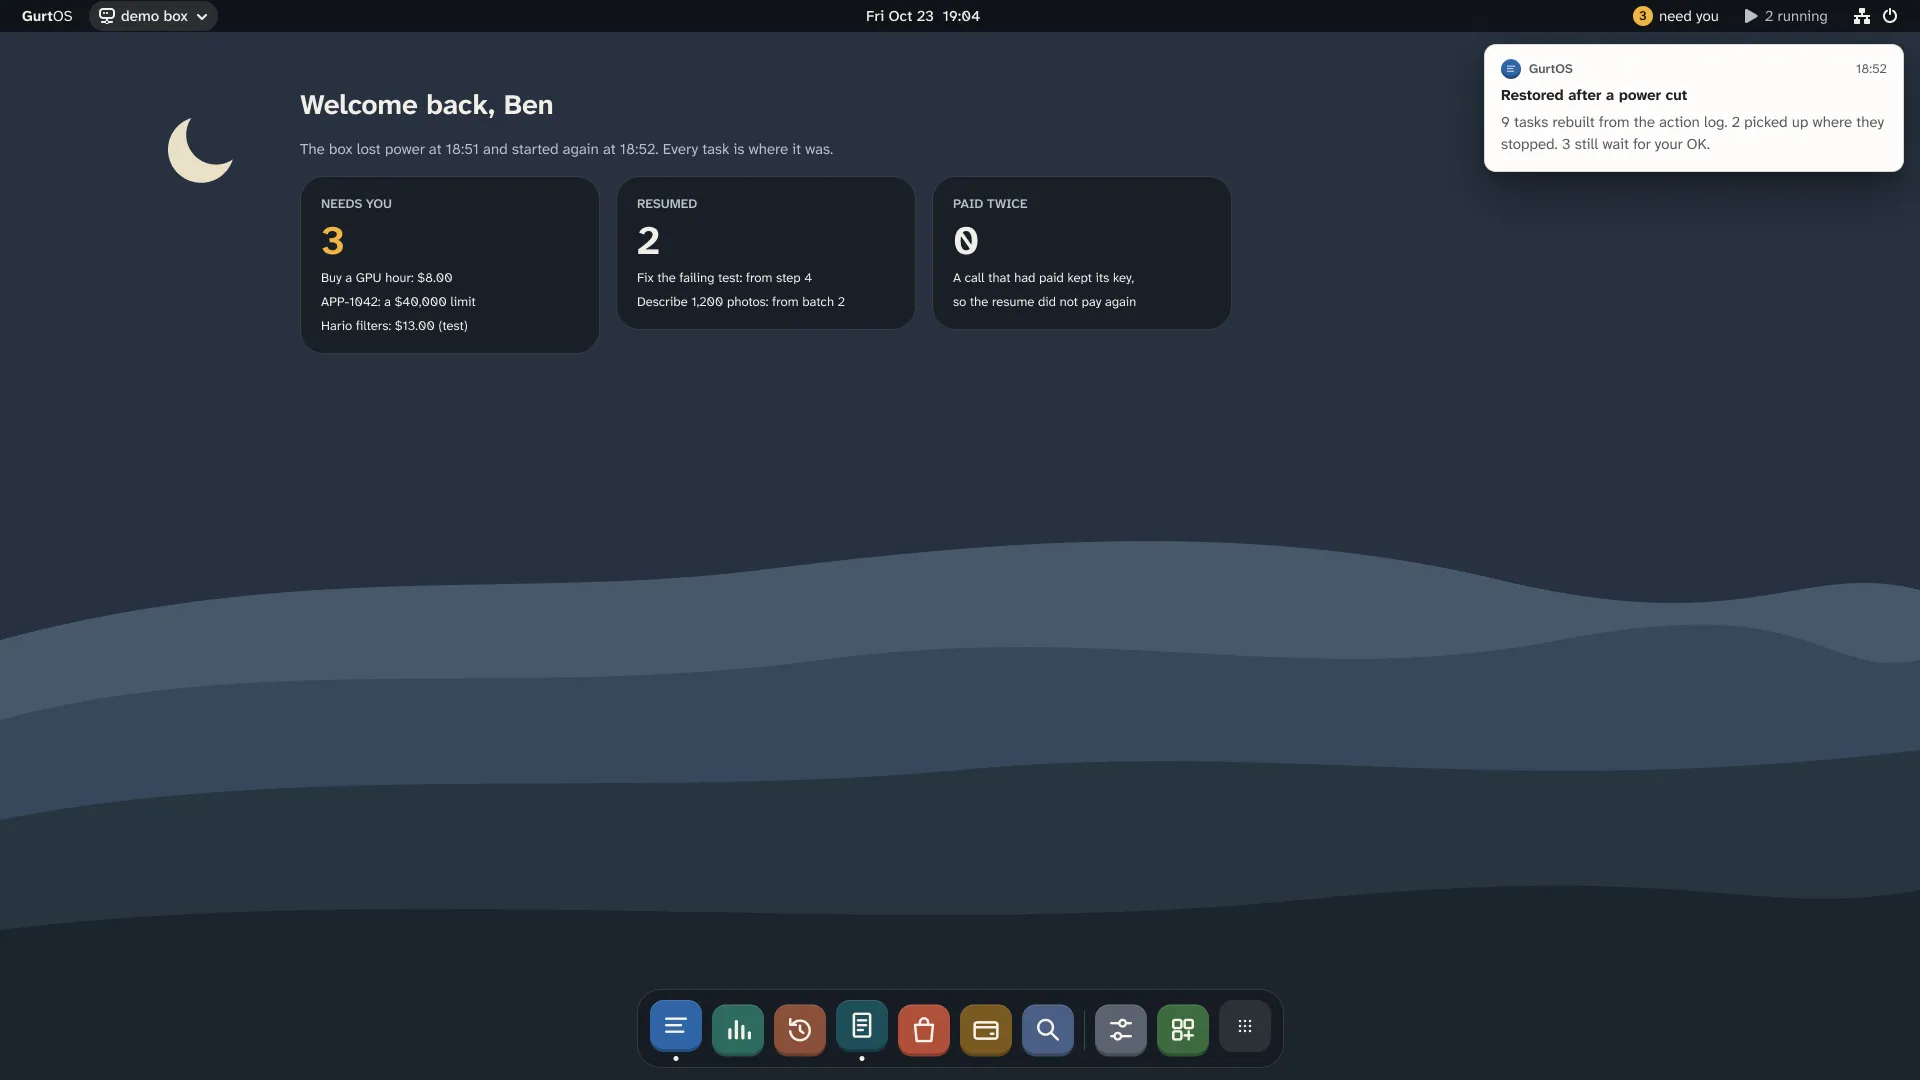The height and width of the screenshot is (1080, 1920).
Task: Open the teal document dock icon
Action: click(862, 1026)
